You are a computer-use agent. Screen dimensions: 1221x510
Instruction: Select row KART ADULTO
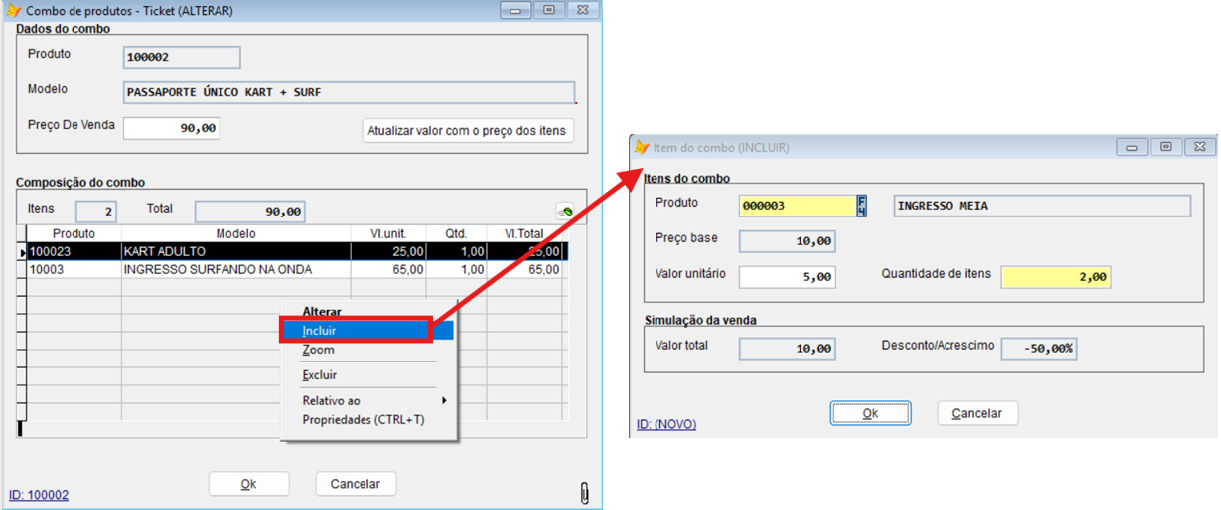[x=298, y=251]
